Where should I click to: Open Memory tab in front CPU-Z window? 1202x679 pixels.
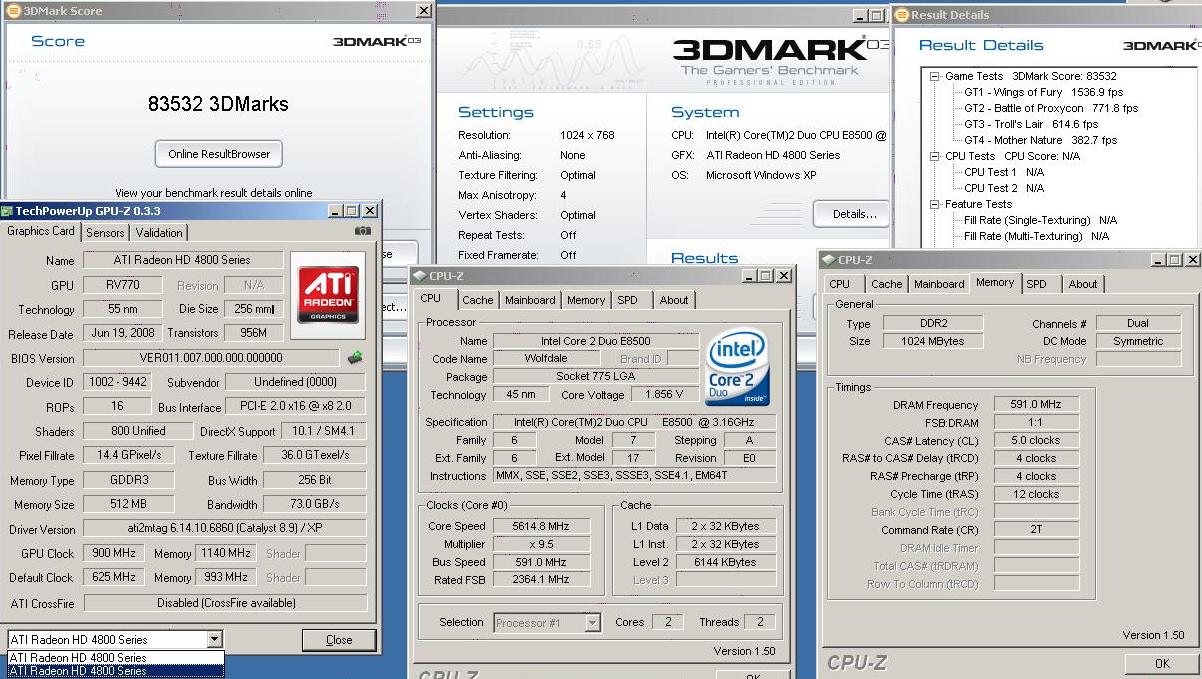click(x=585, y=300)
